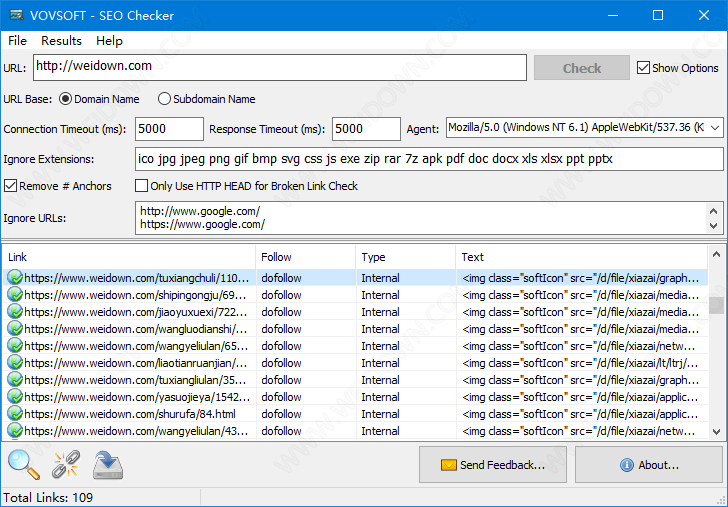This screenshot has height=507, width=728.
Task: Click the Check button
Action: click(582, 68)
